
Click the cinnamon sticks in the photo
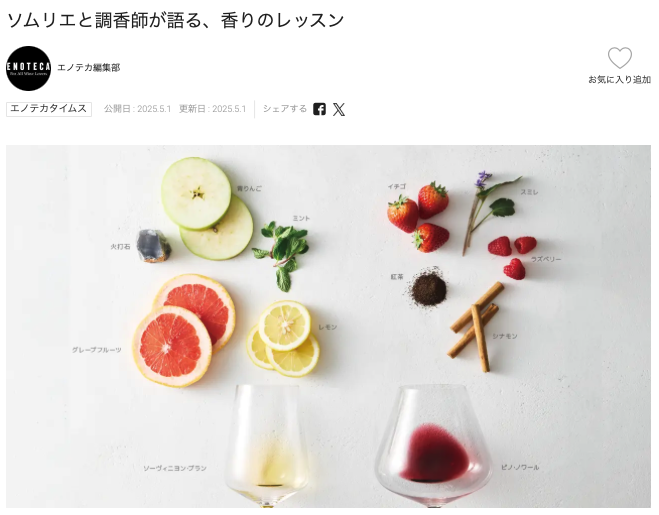476,327
